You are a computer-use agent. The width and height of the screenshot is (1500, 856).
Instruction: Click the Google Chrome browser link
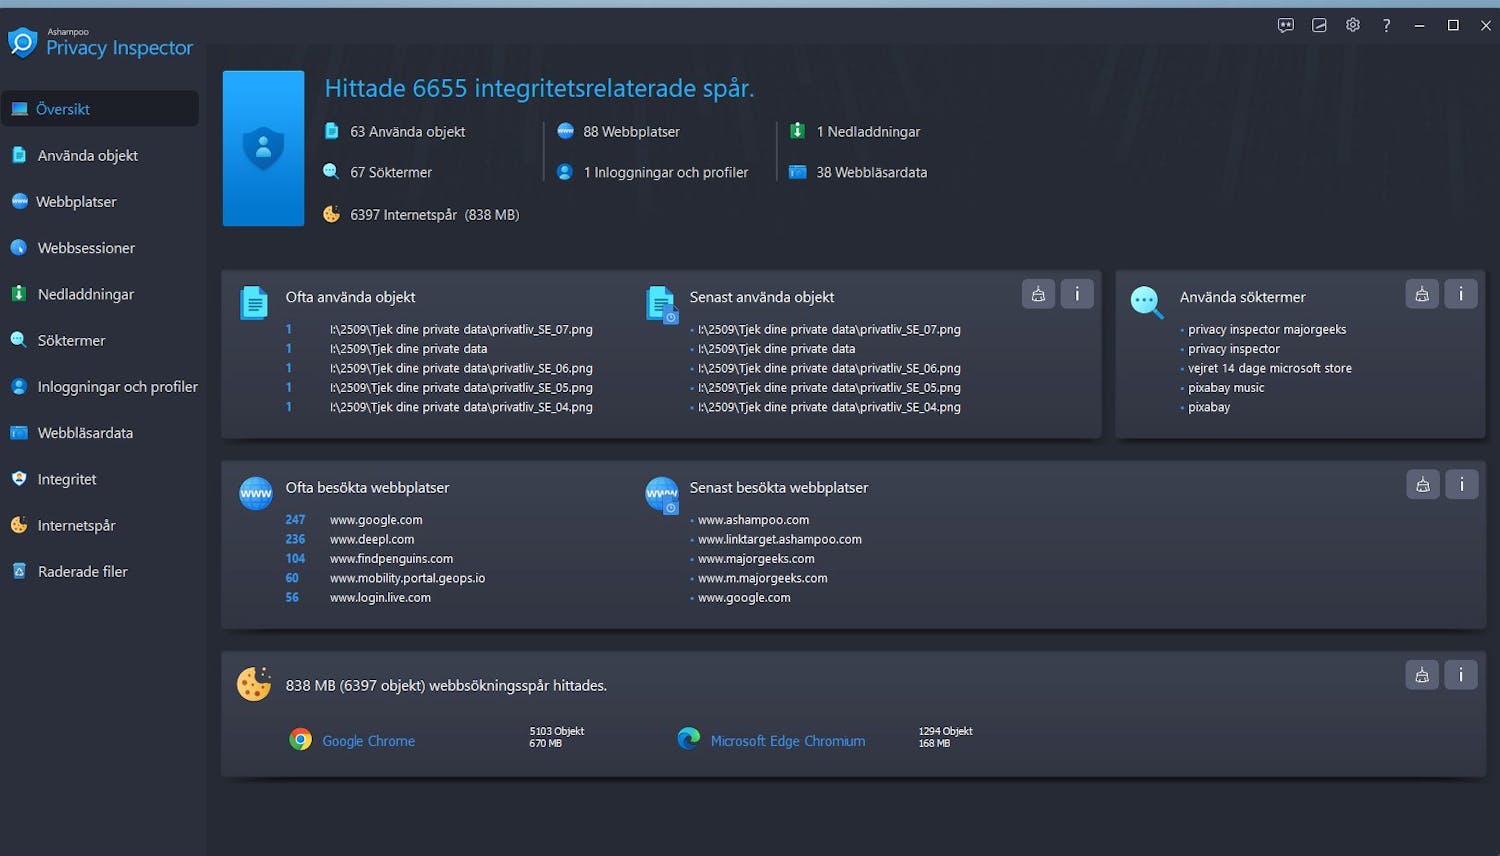[368, 741]
